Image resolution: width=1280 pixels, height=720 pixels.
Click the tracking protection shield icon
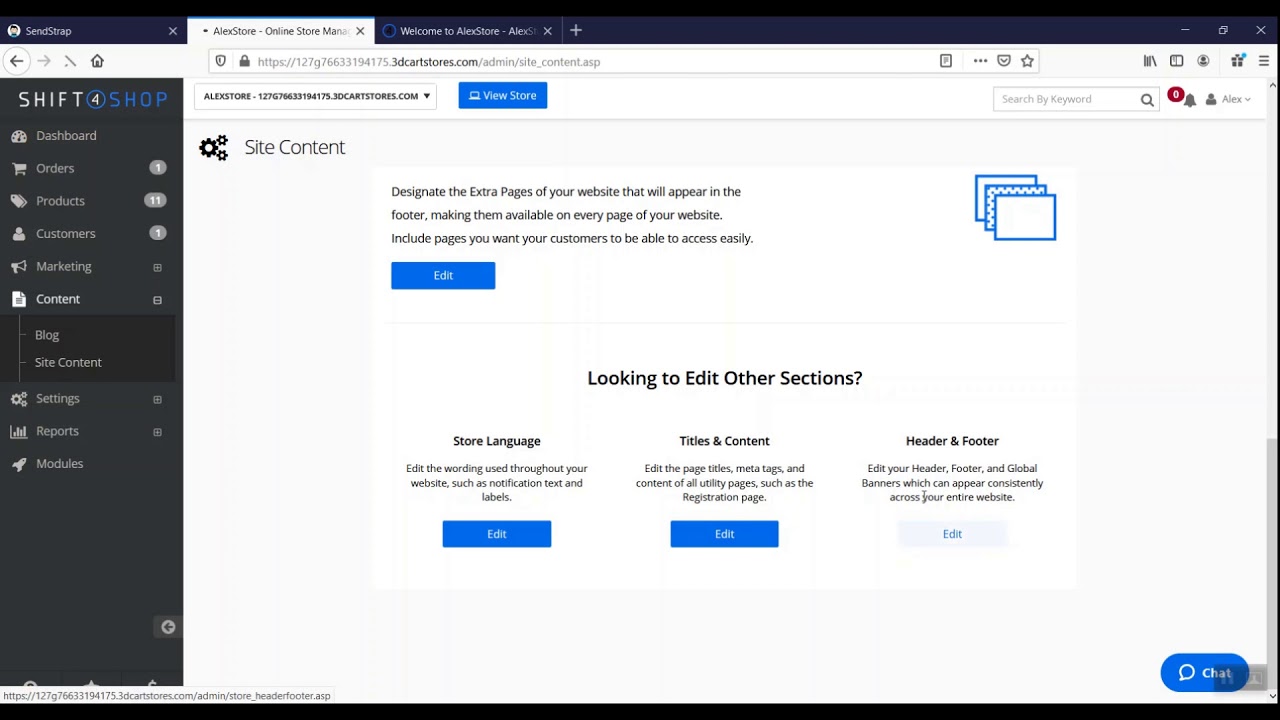pos(221,61)
